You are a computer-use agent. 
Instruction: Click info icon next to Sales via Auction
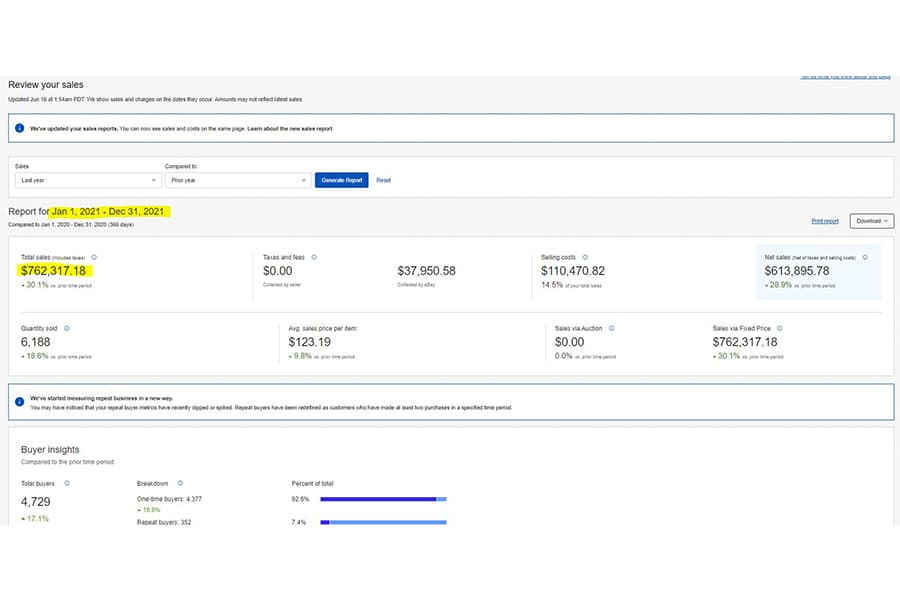[x=611, y=328]
